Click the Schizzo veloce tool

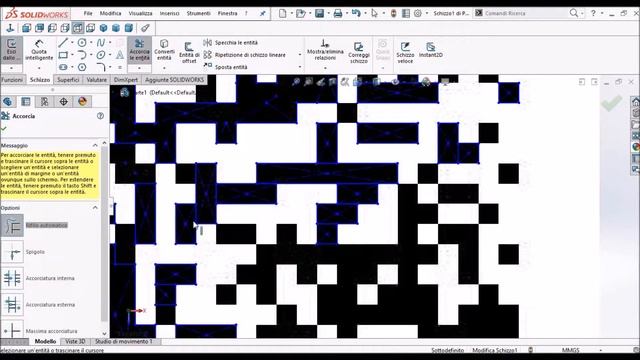coord(405,52)
